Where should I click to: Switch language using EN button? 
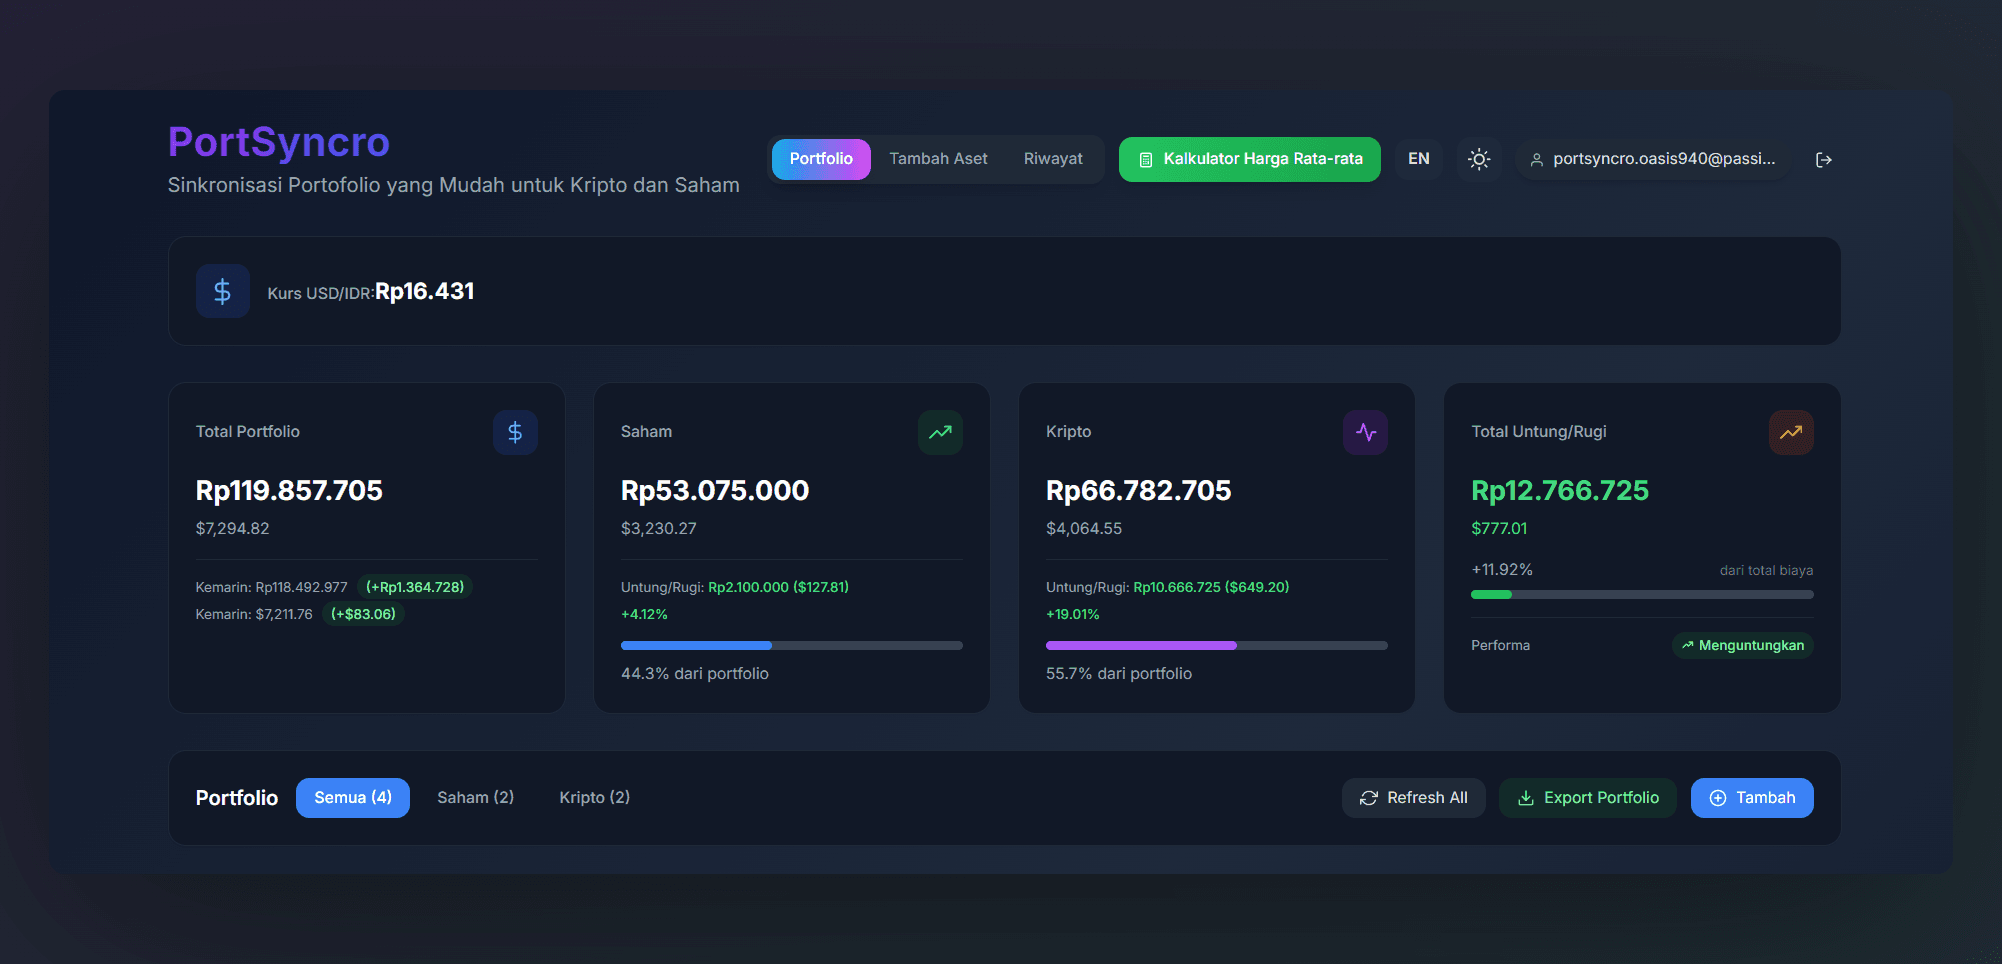pos(1418,159)
